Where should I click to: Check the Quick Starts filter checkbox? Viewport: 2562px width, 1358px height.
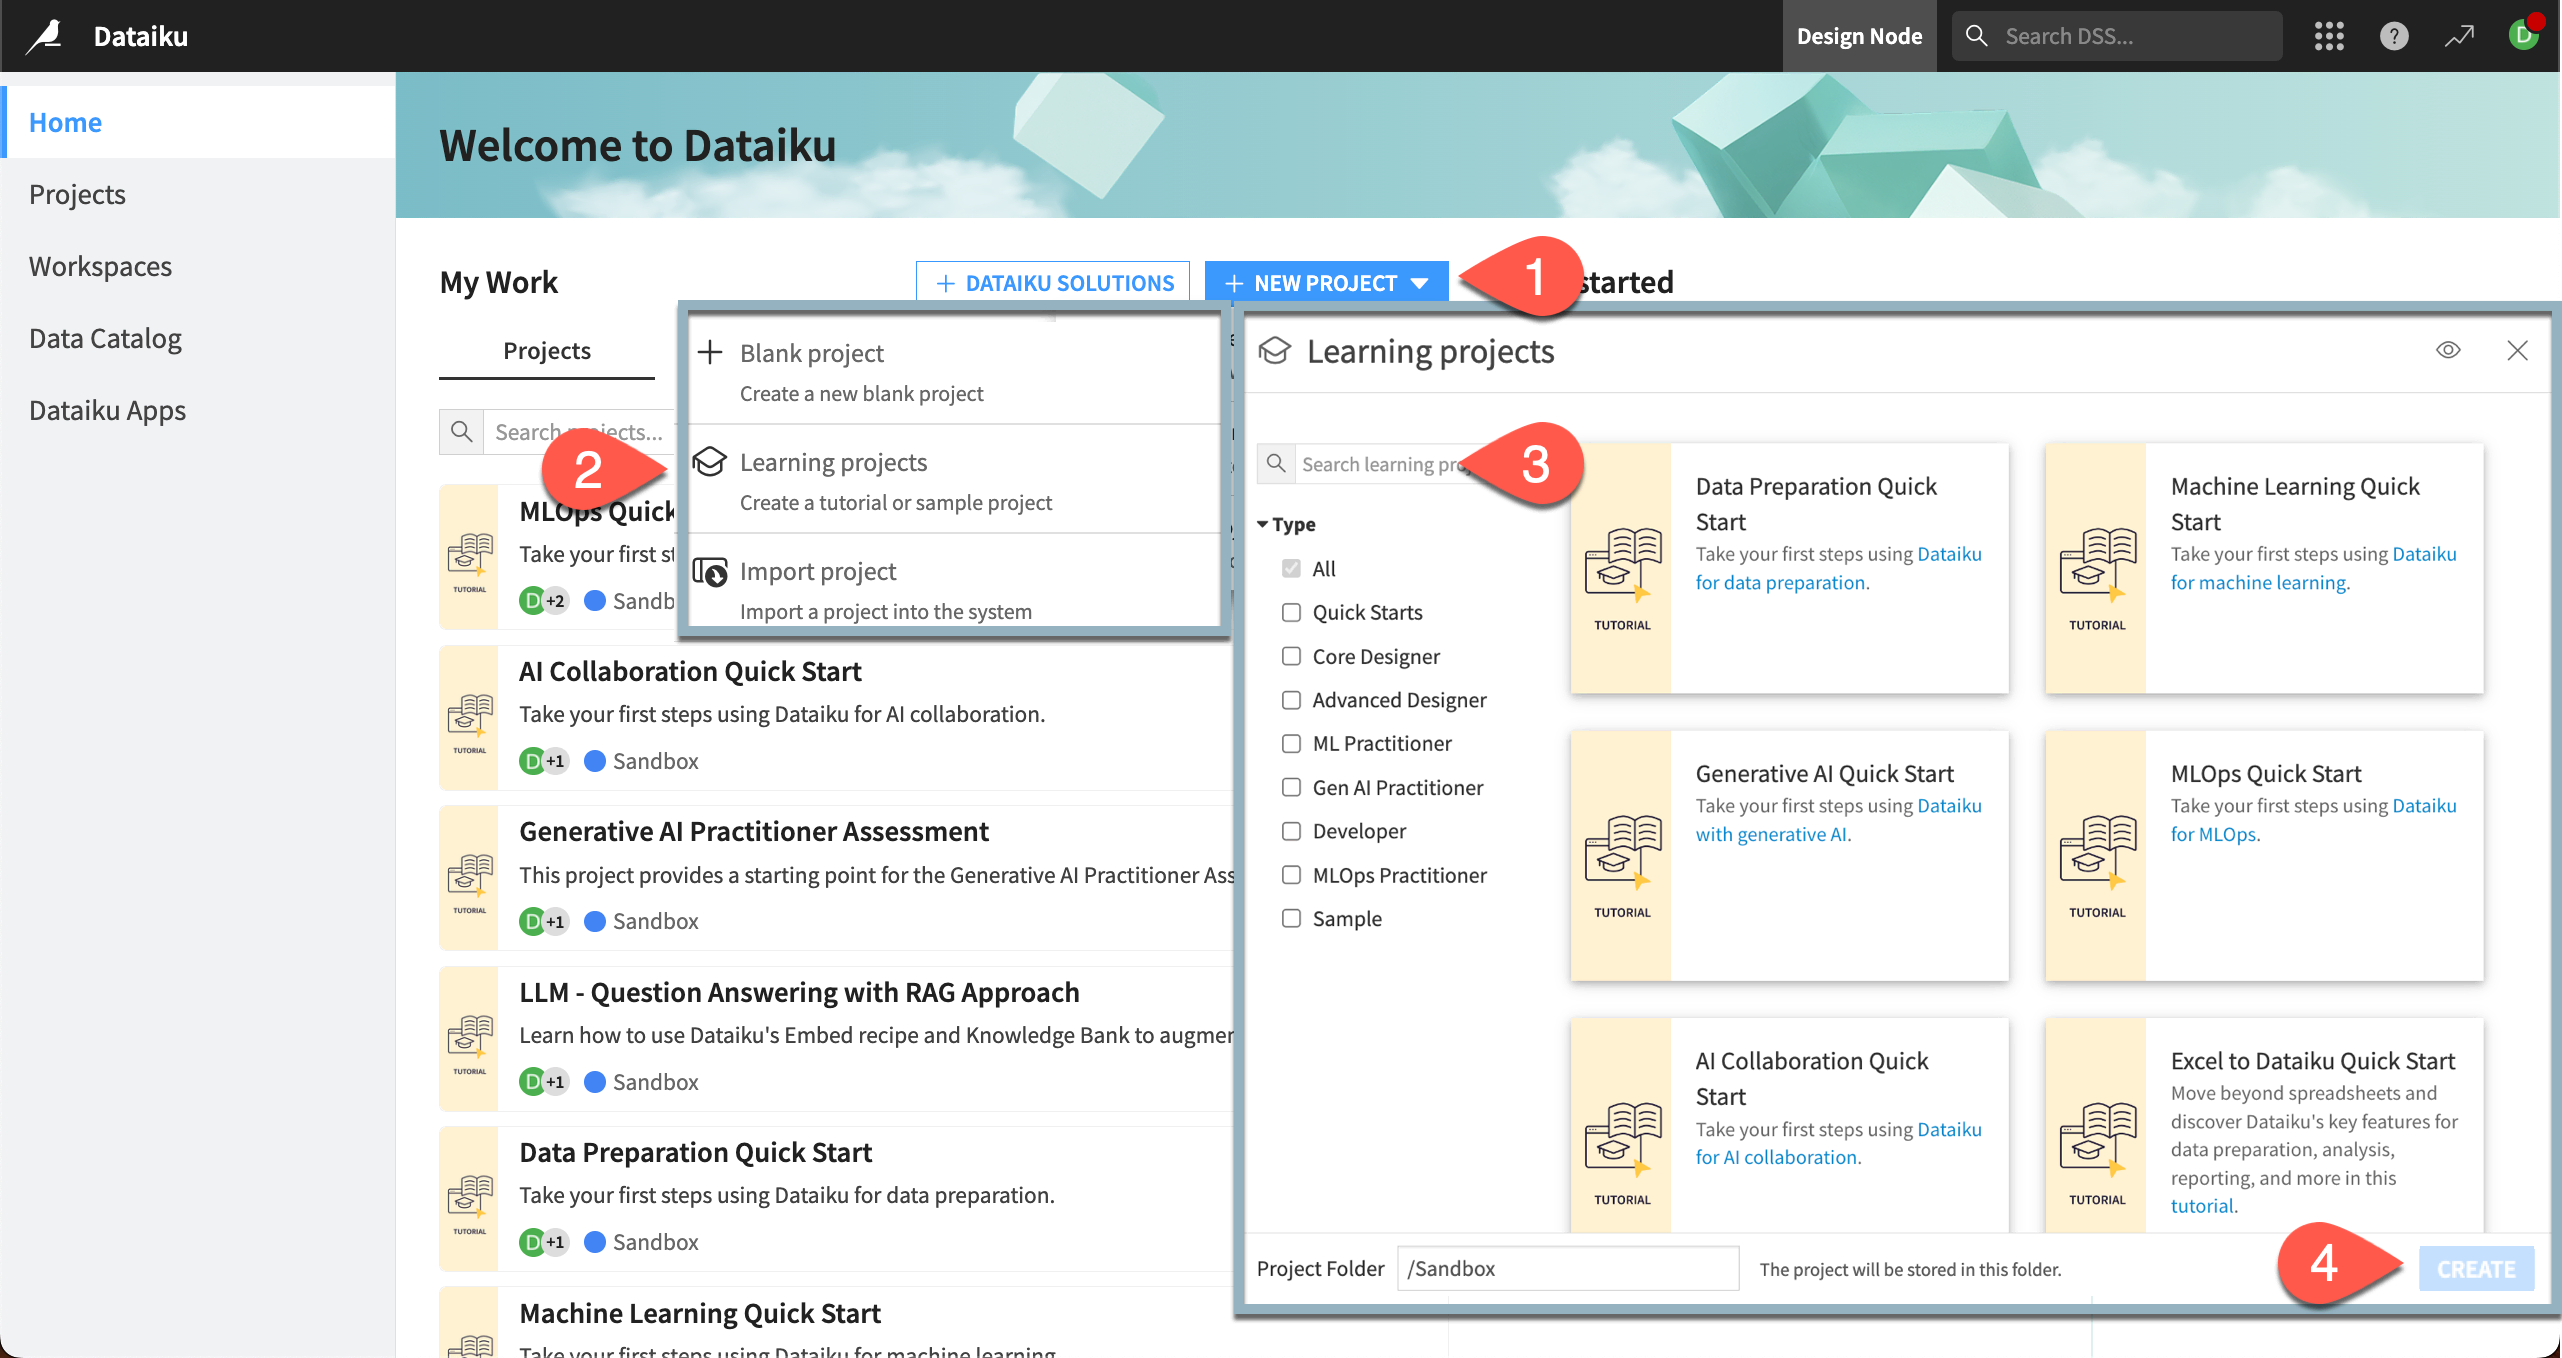1290,612
